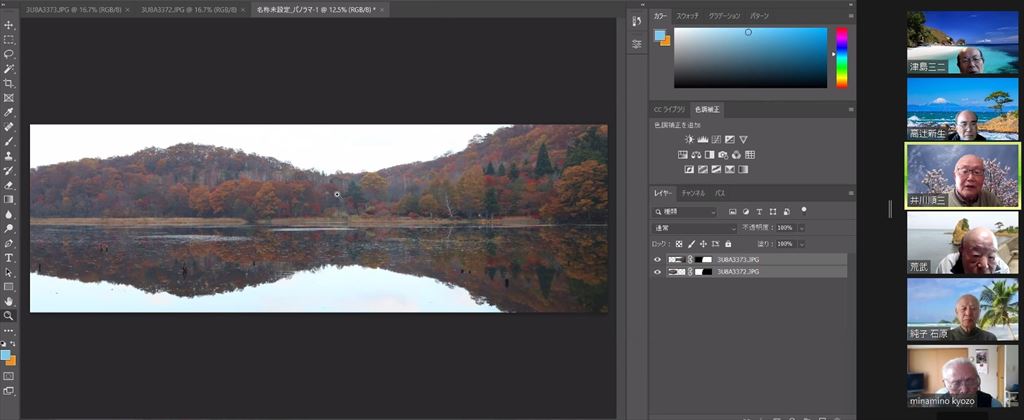
Task: Toggle visibility of 3U8A3372.JPG layer
Action: click(658, 271)
